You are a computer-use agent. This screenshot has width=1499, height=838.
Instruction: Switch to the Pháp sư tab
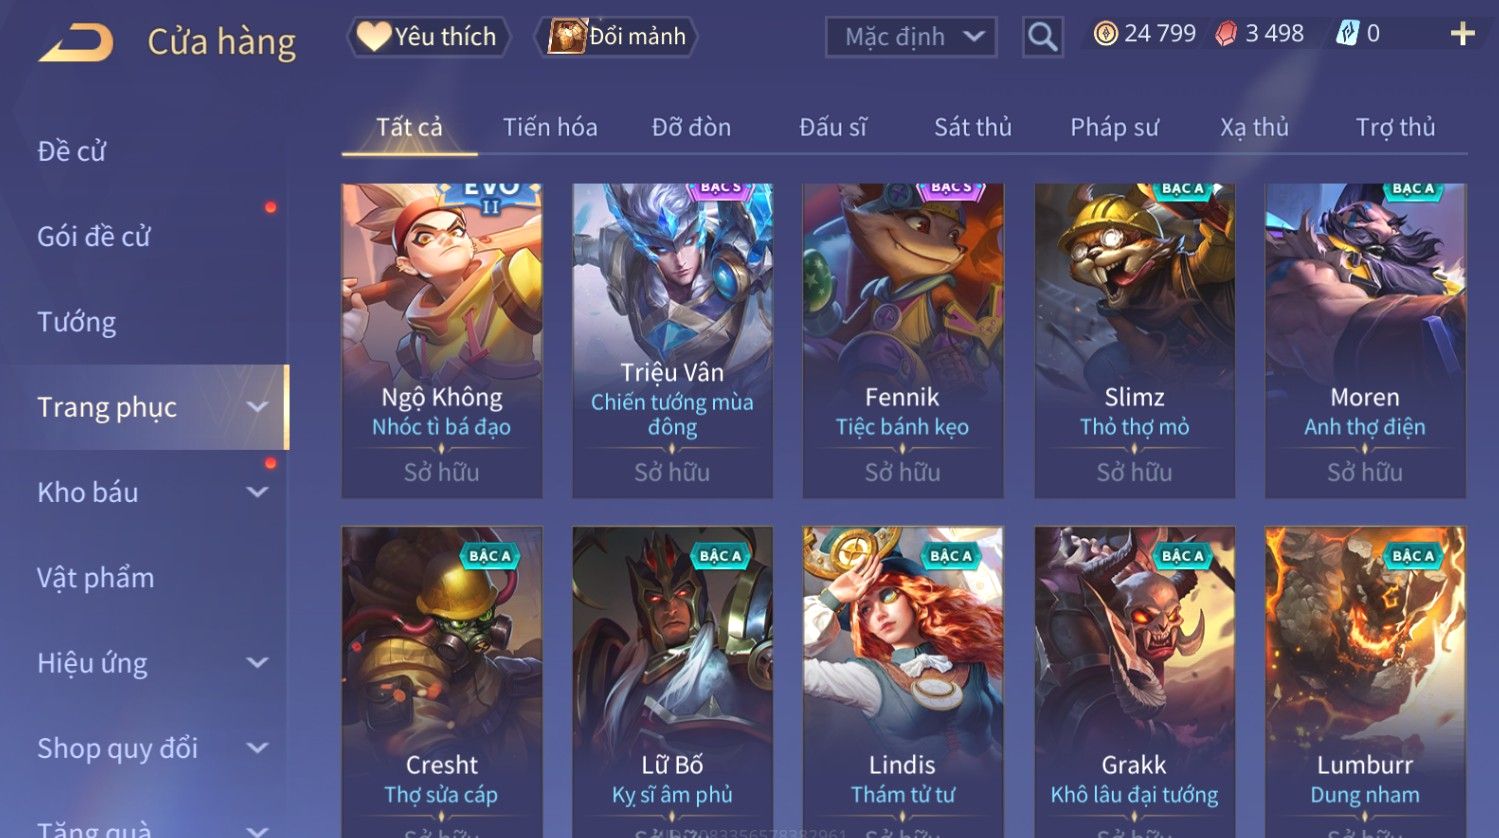click(1114, 127)
